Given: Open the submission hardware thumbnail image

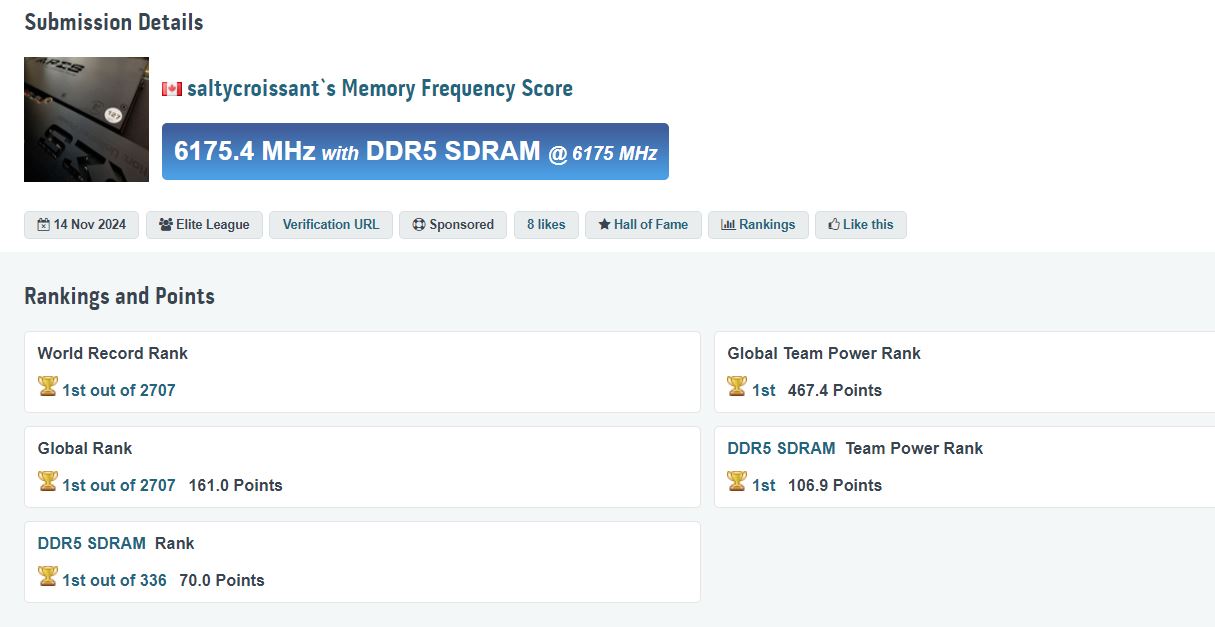Looking at the screenshot, I should (x=86, y=119).
